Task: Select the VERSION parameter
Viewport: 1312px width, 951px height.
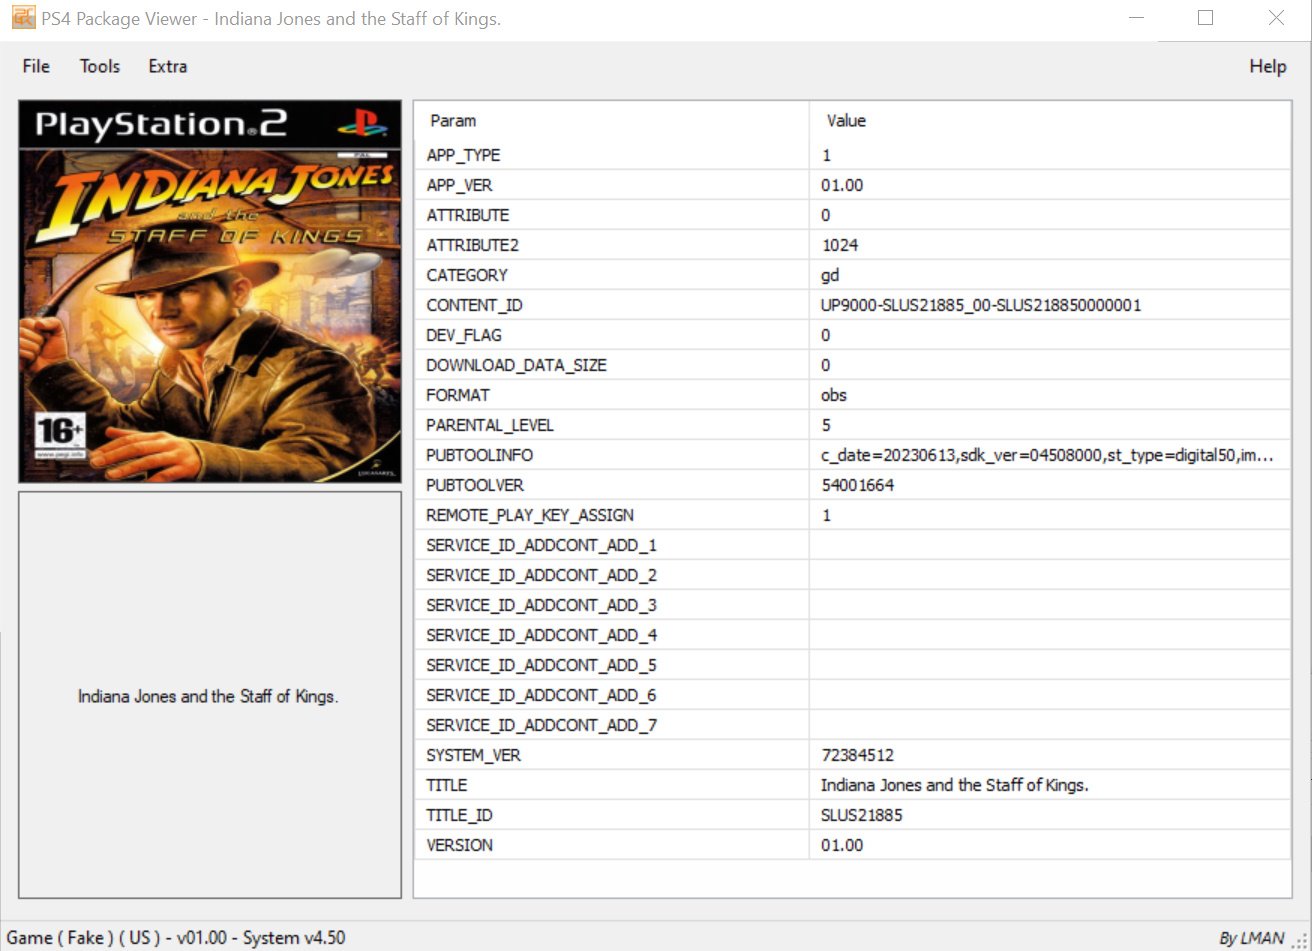Action: (x=459, y=845)
